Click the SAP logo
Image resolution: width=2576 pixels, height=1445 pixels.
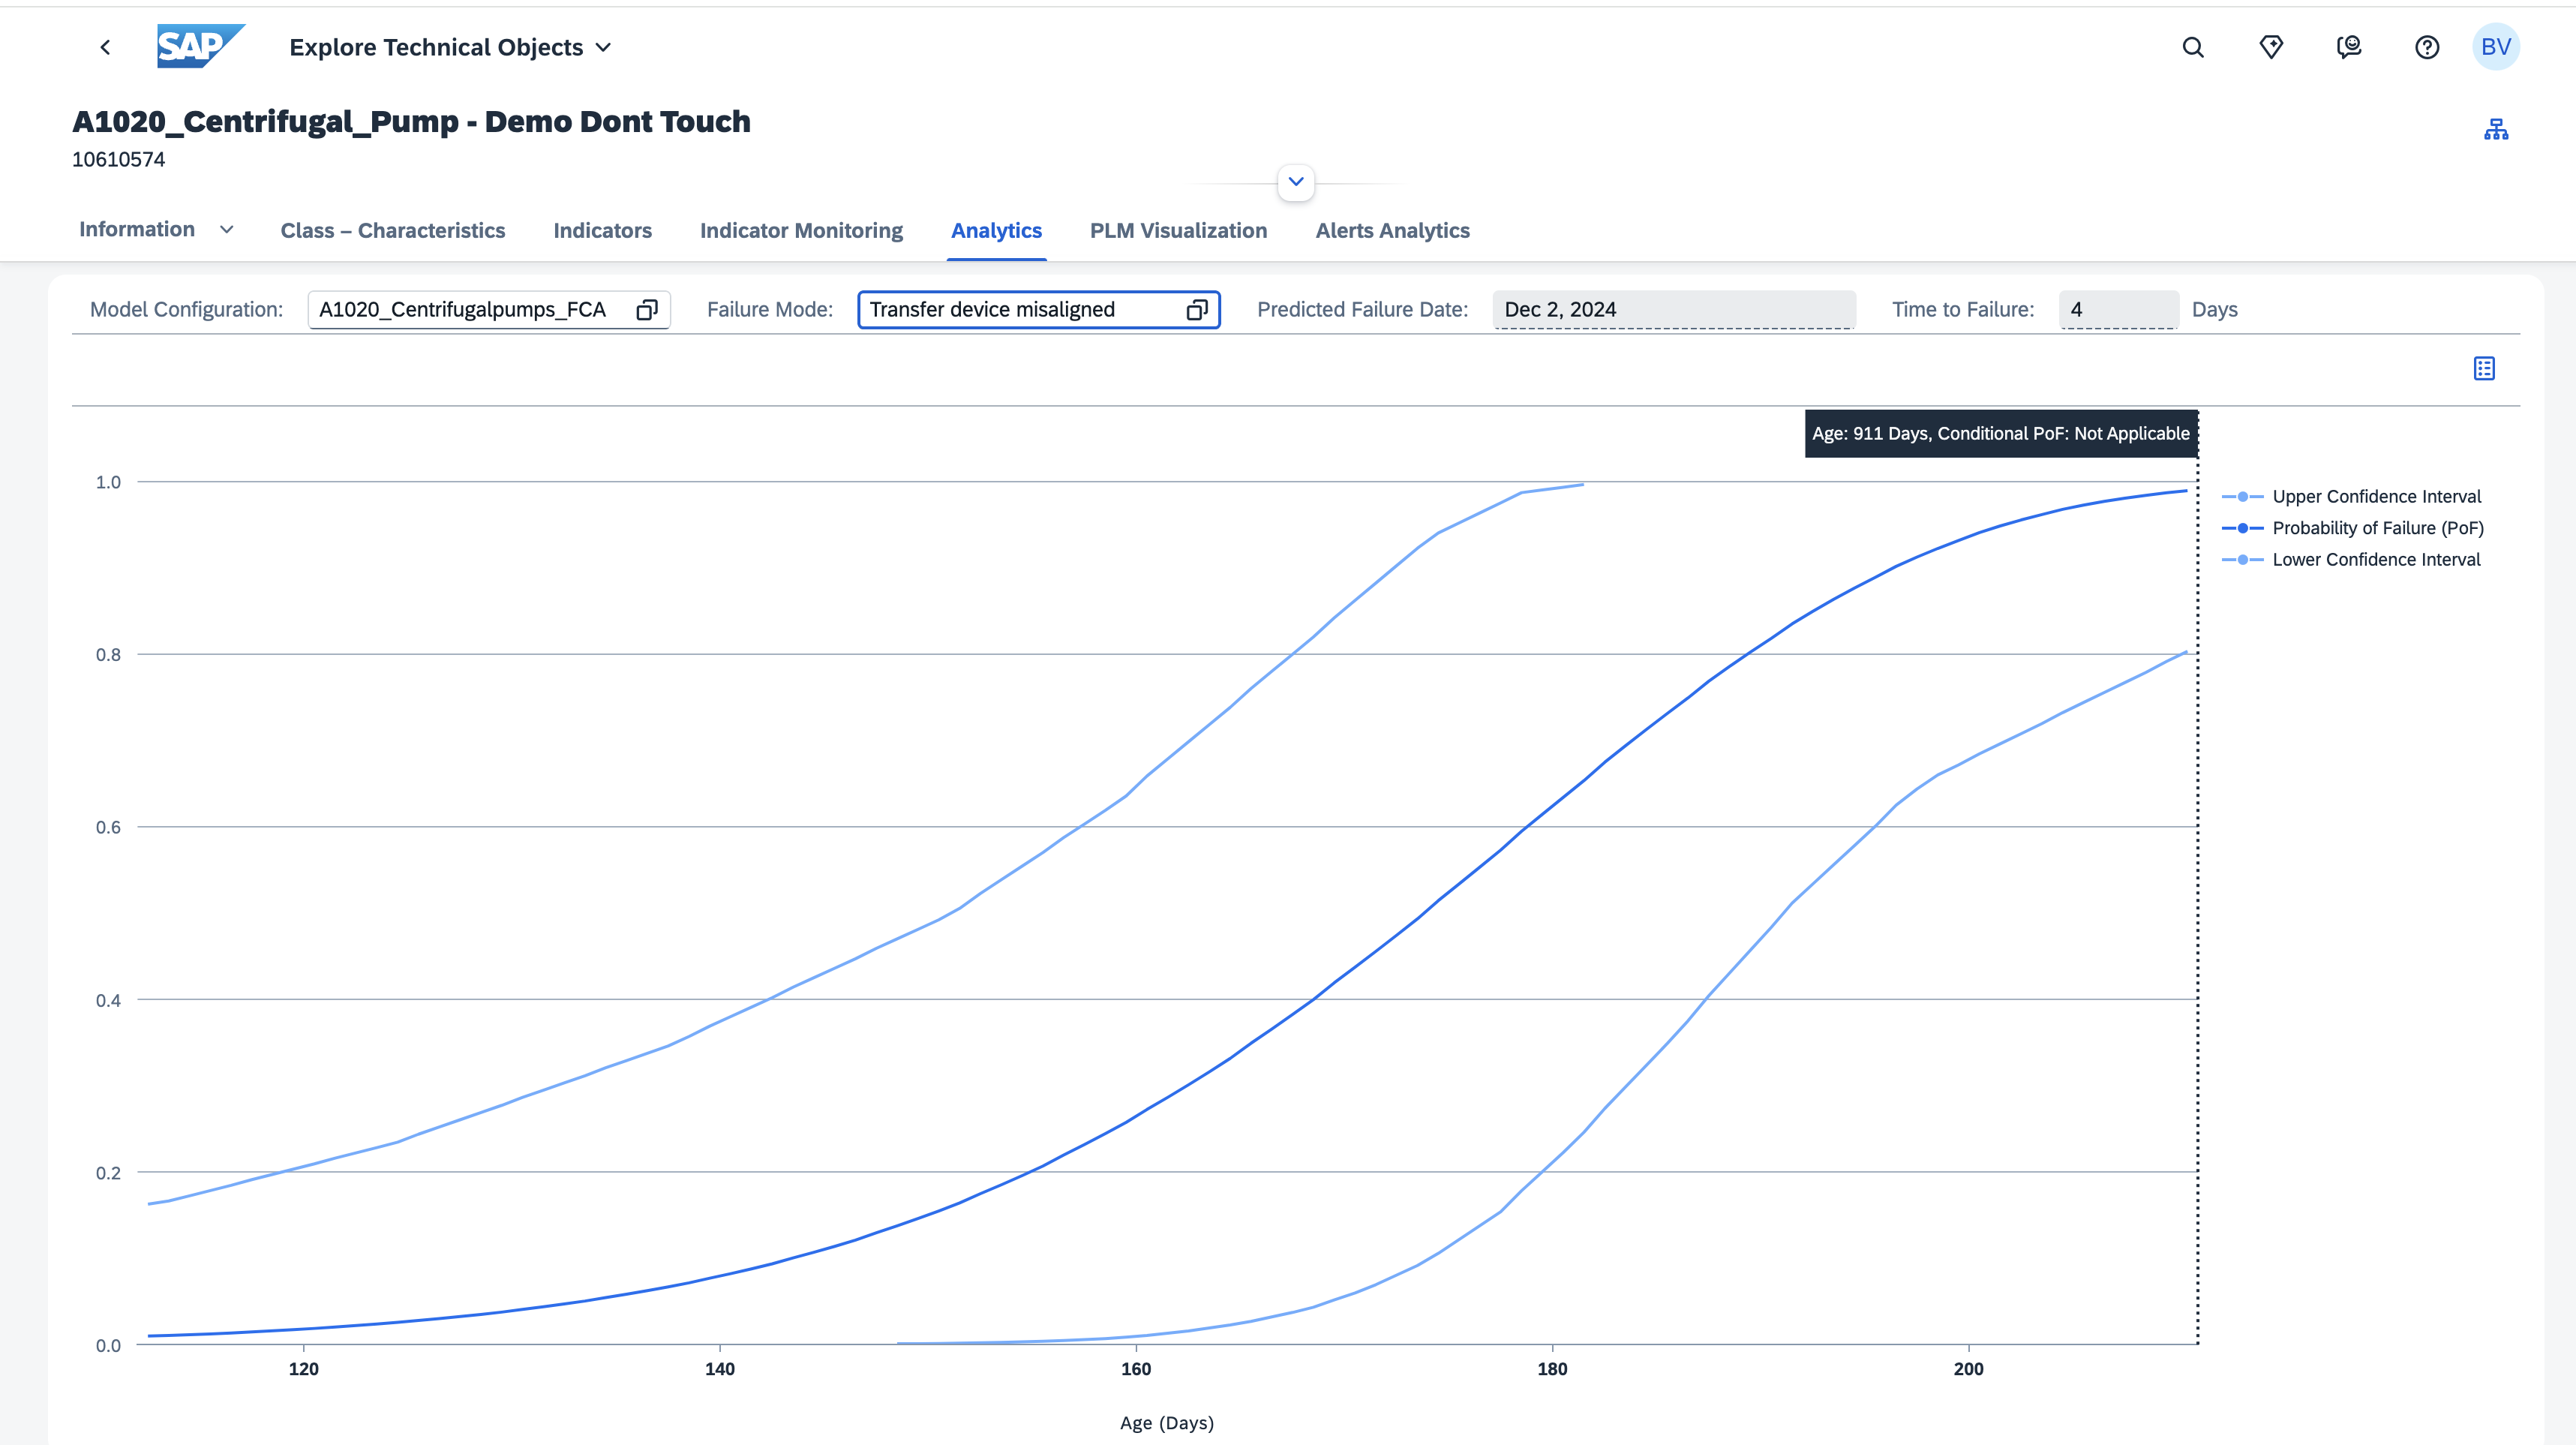pyautogui.click(x=200, y=46)
